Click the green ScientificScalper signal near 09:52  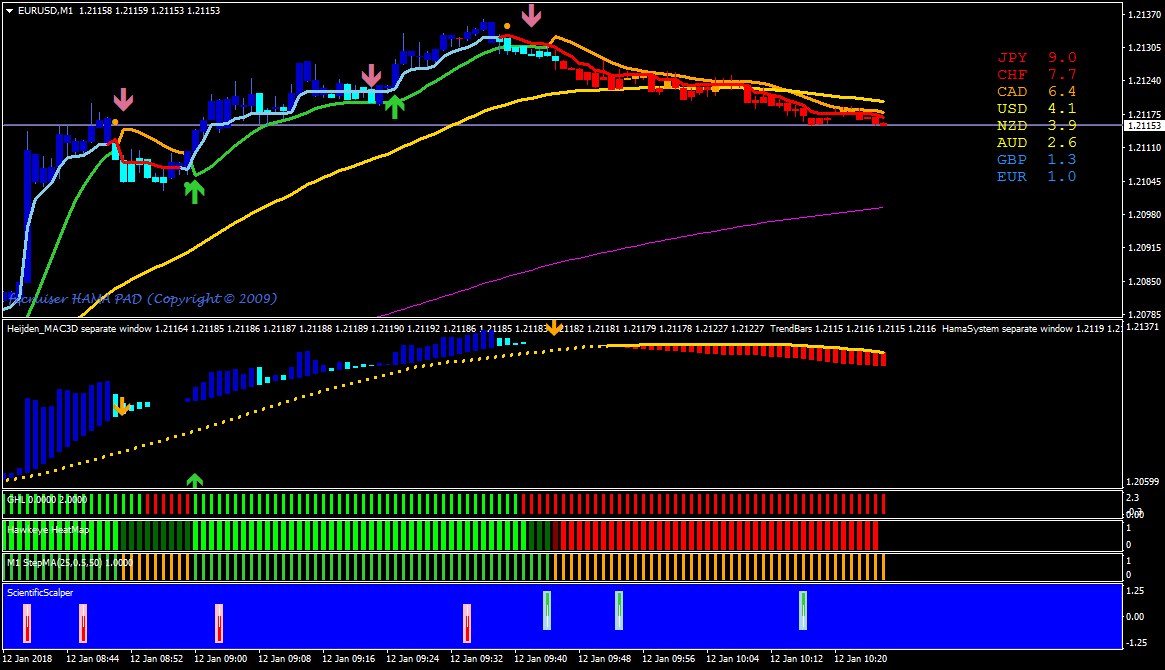click(619, 610)
